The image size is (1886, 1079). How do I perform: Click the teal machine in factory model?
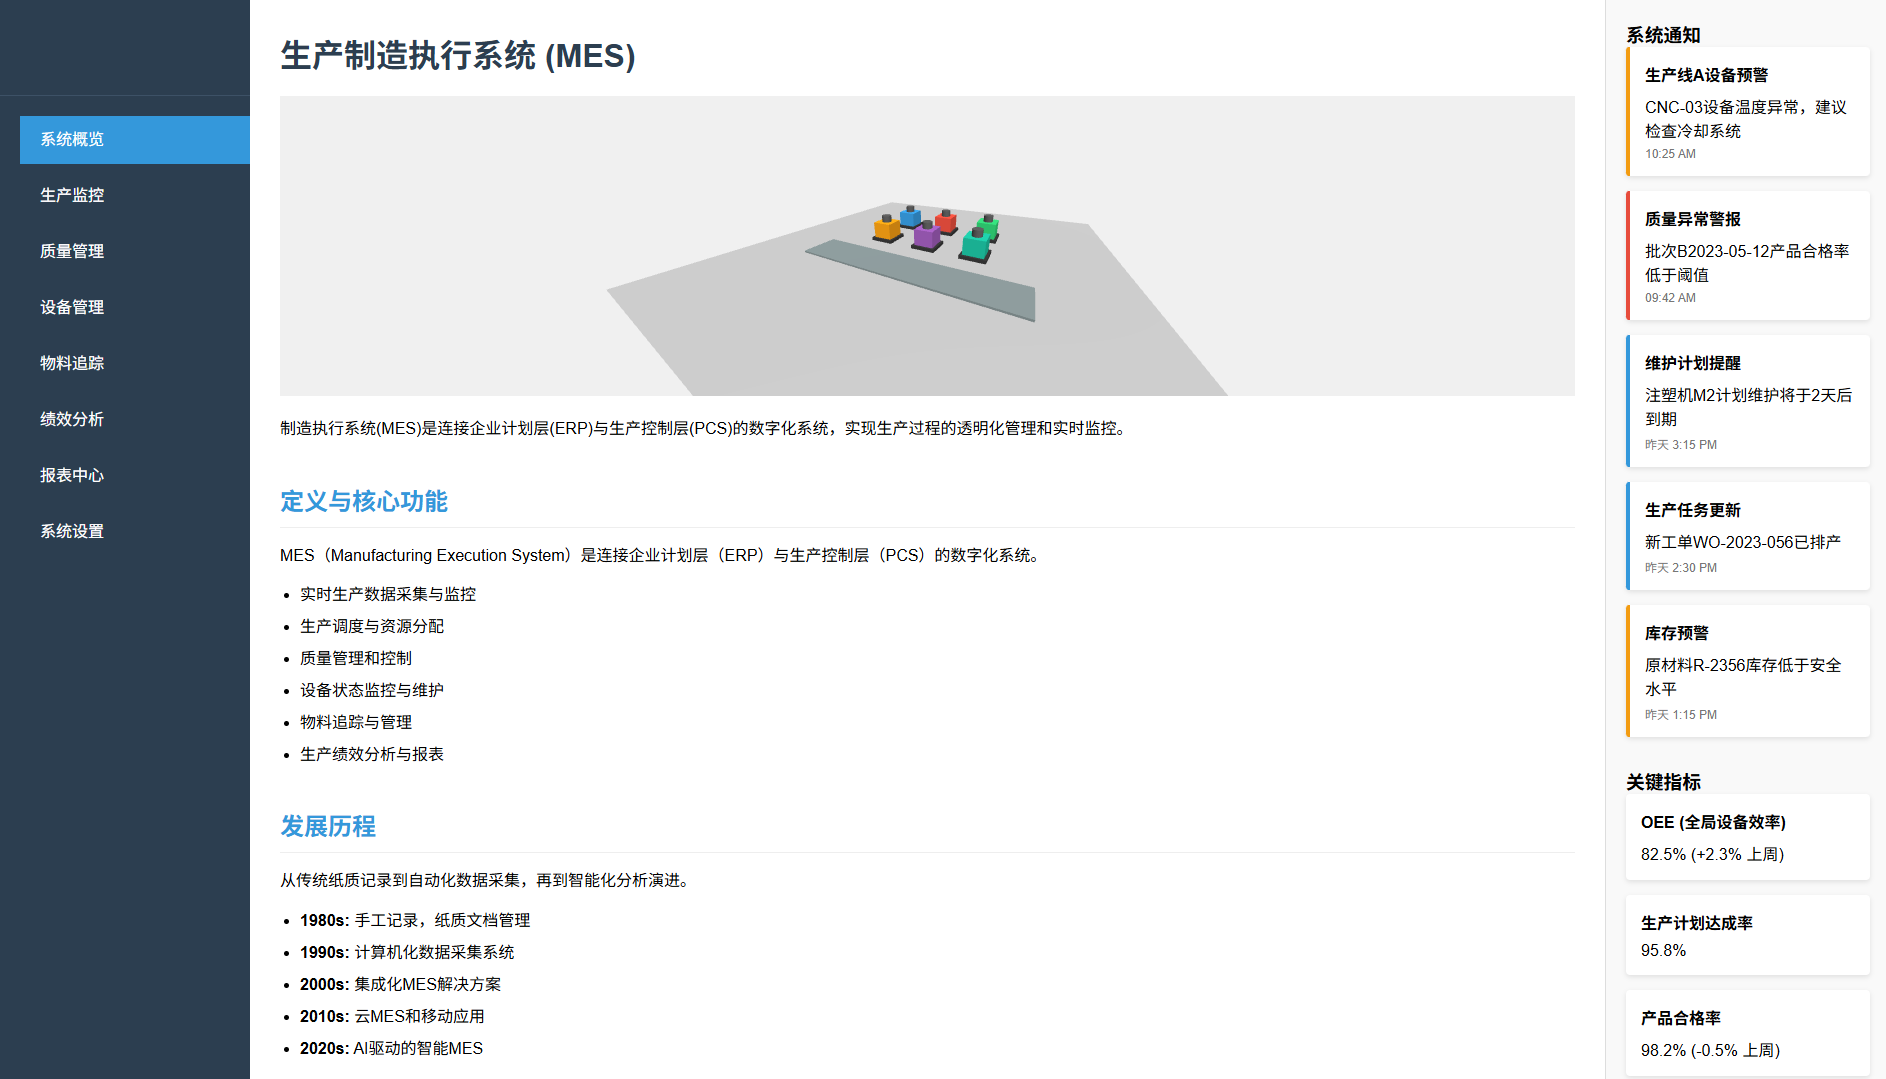pos(975,245)
